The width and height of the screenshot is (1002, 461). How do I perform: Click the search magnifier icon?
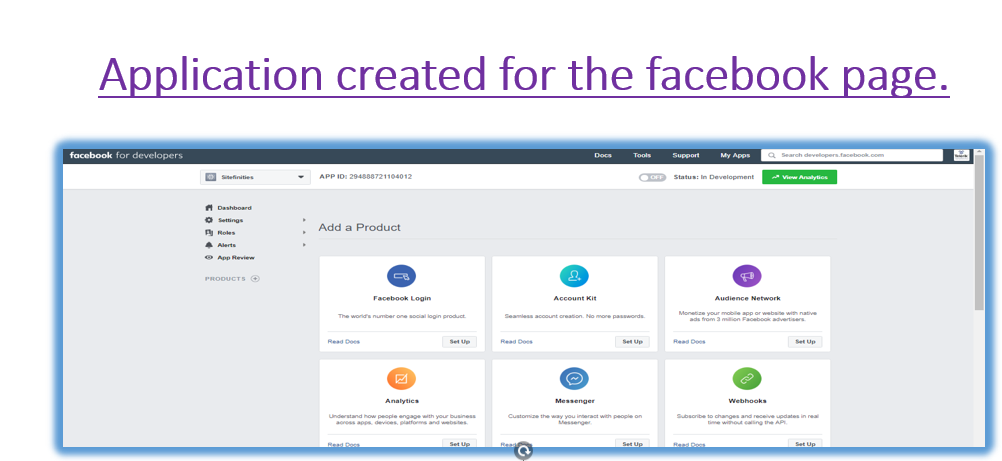click(x=772, y=155)
